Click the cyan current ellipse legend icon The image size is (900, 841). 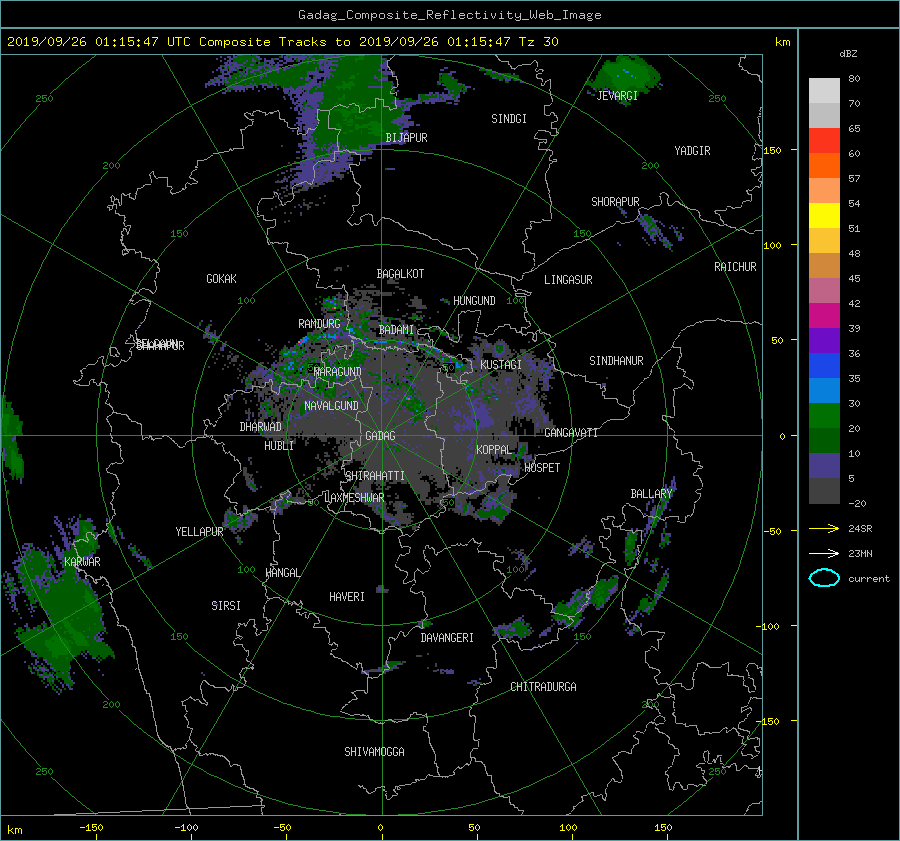point(824,578)
